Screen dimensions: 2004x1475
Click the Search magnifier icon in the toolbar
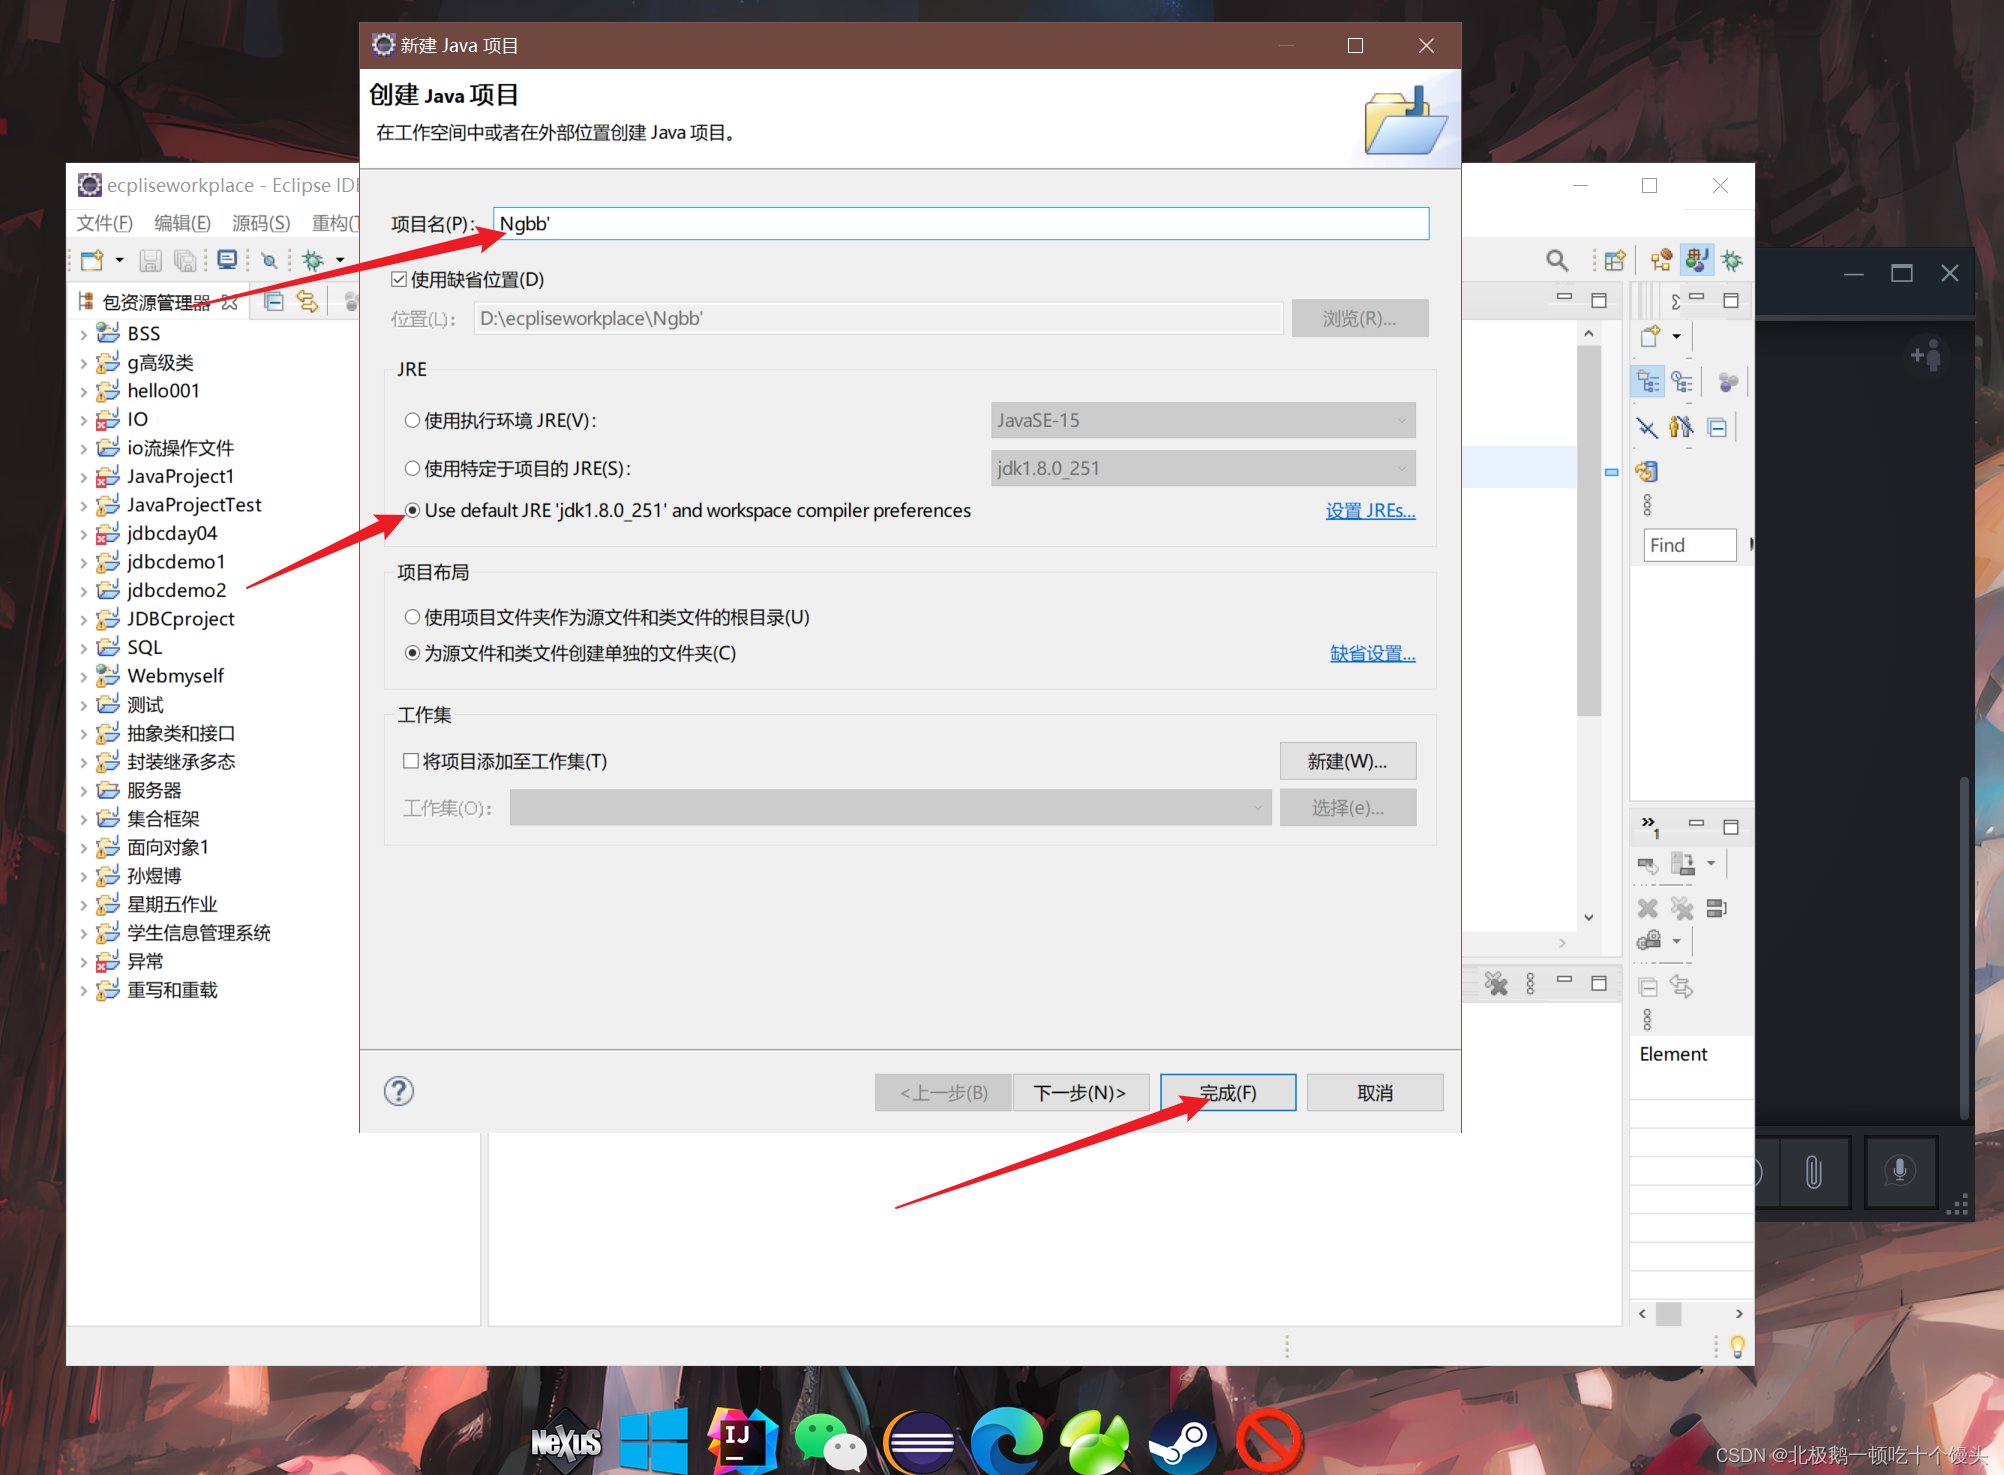1556,261
